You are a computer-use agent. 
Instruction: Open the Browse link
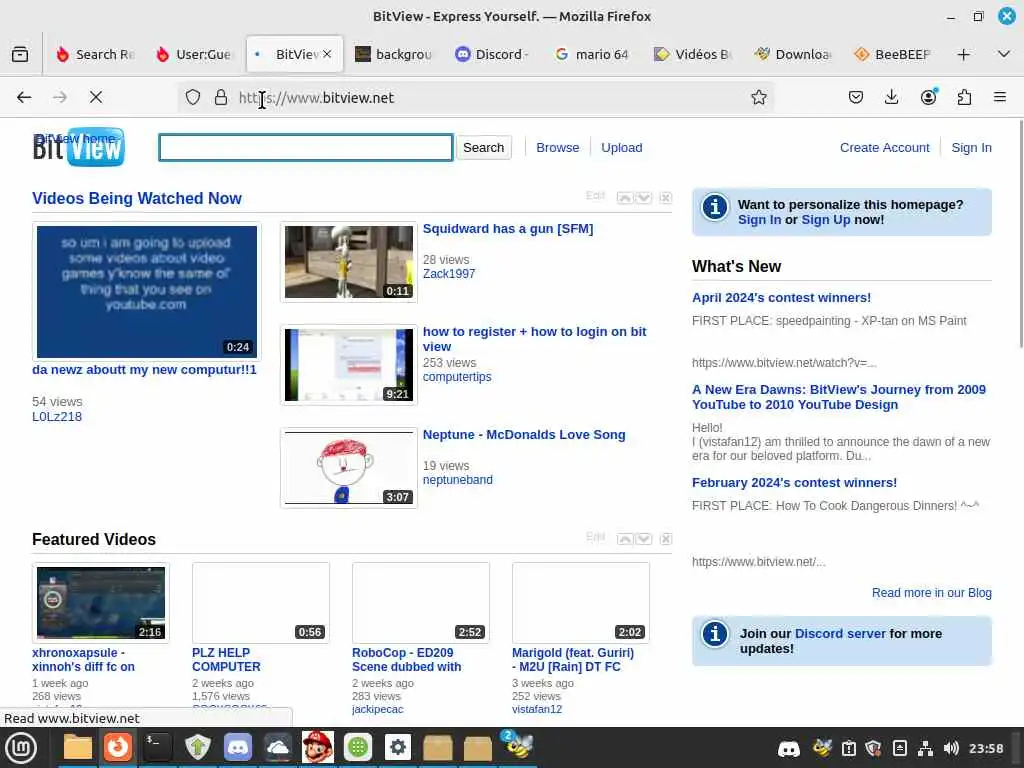click(x=558, y=148)
